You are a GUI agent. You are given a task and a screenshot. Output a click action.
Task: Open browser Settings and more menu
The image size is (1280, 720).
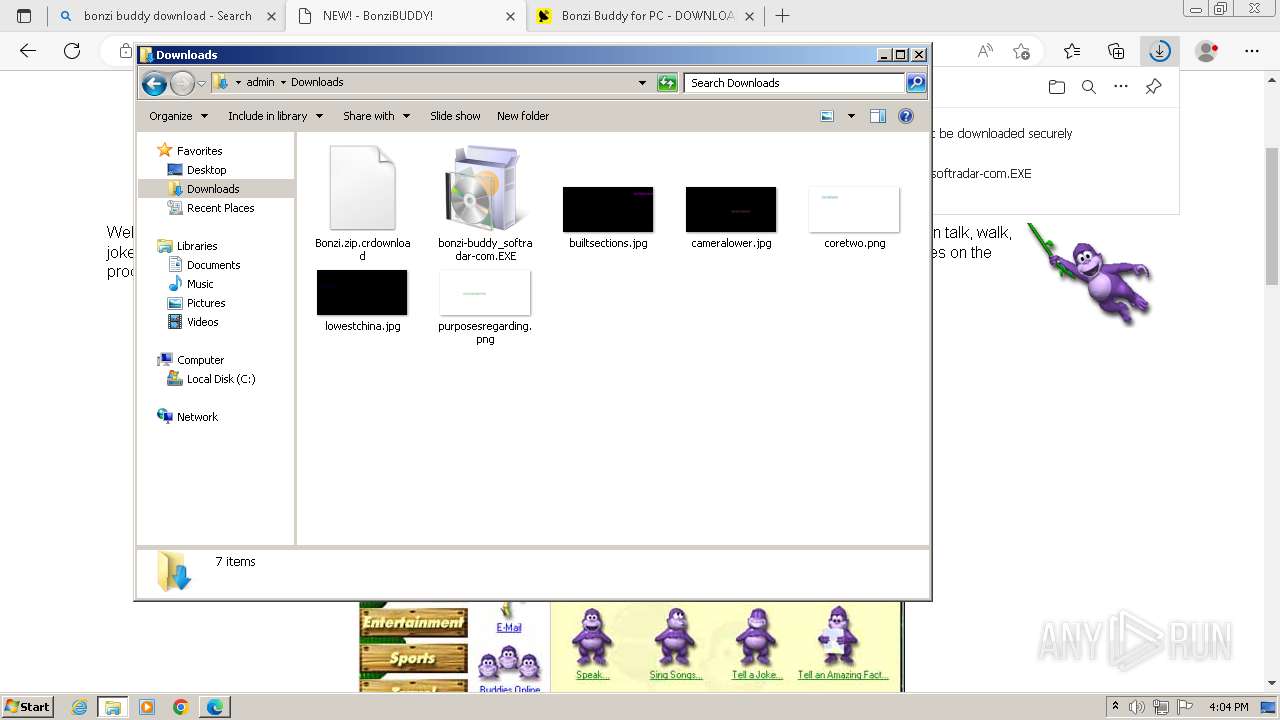(x=1252, y=51)
